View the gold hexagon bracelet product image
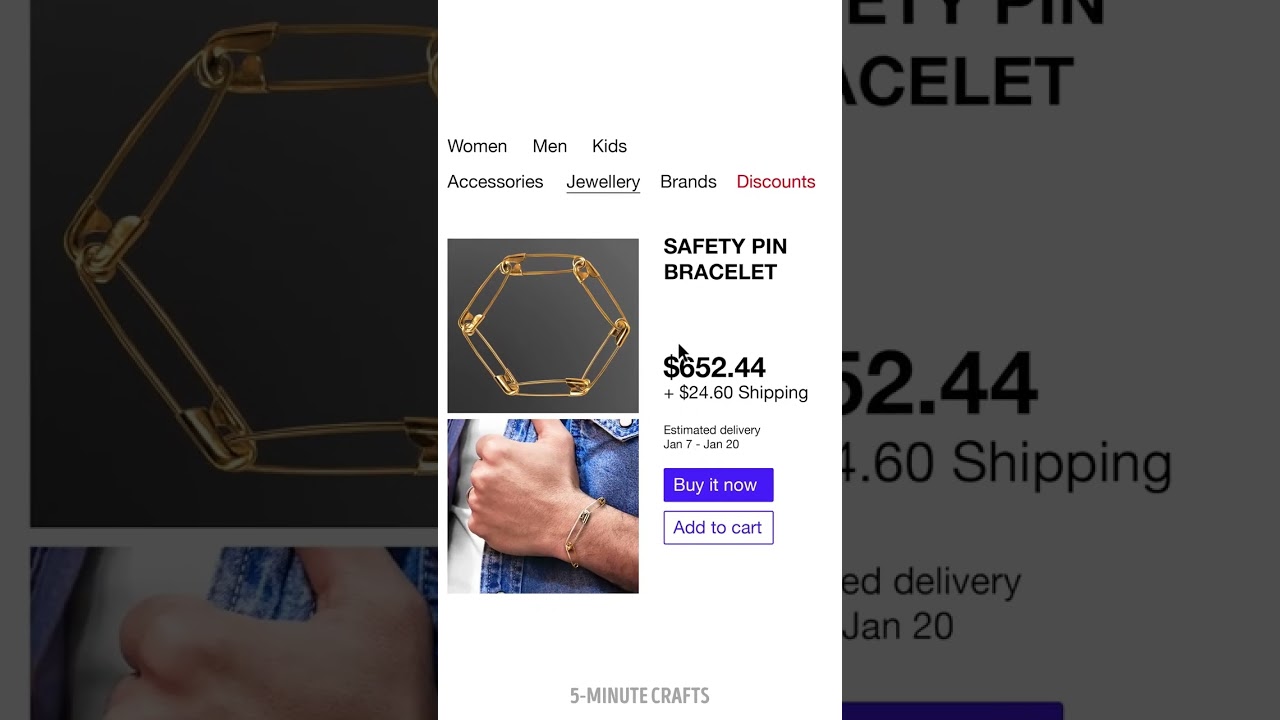Viewport: 1280px width, 720px height. coord(543,326)
